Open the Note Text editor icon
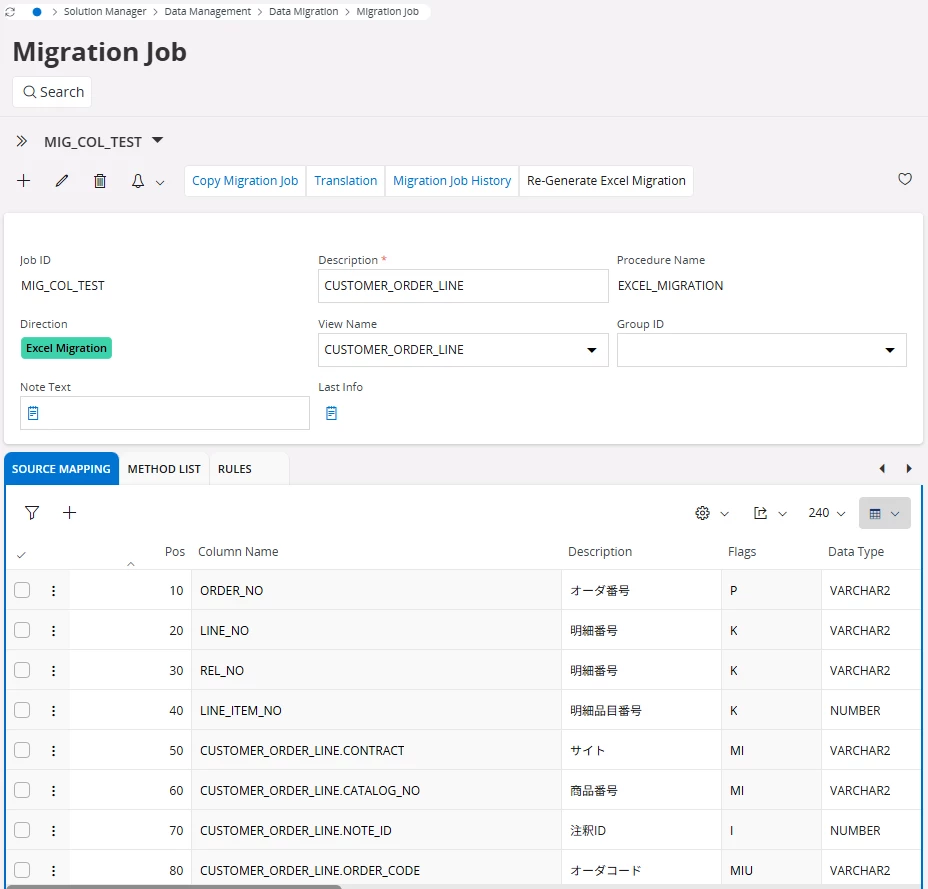Viewport: 928px width, 889px height. pos(33,413)
